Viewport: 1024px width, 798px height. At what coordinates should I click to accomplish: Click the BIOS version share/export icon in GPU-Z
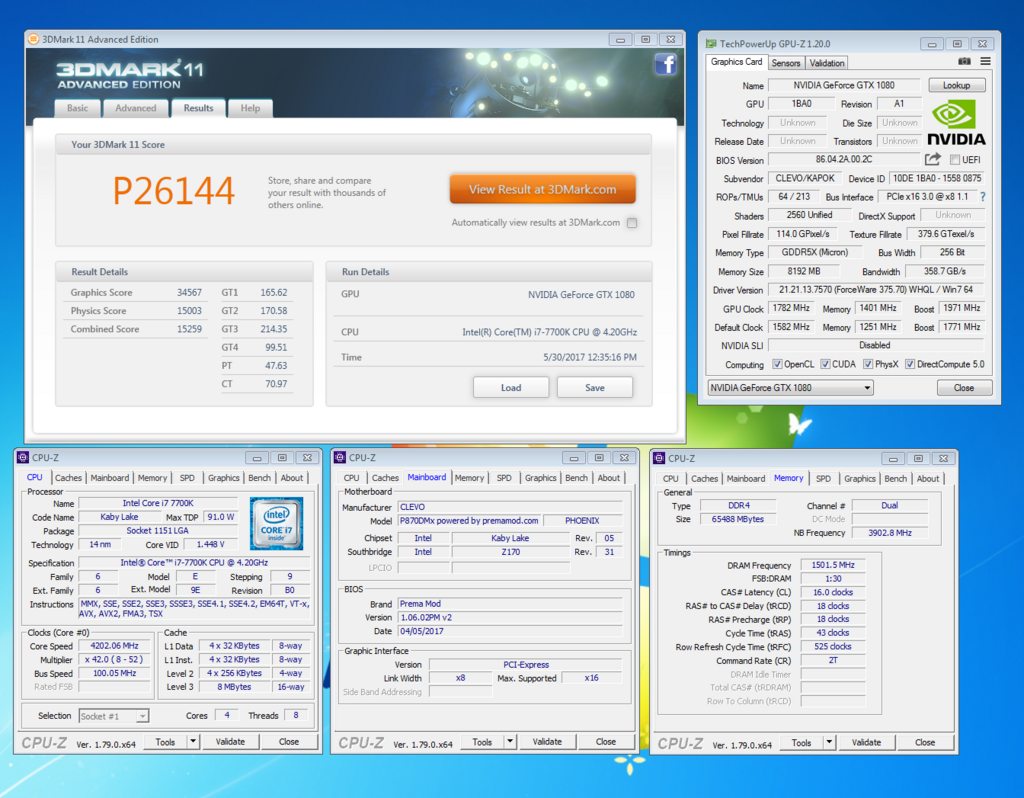tap(933, 159)
